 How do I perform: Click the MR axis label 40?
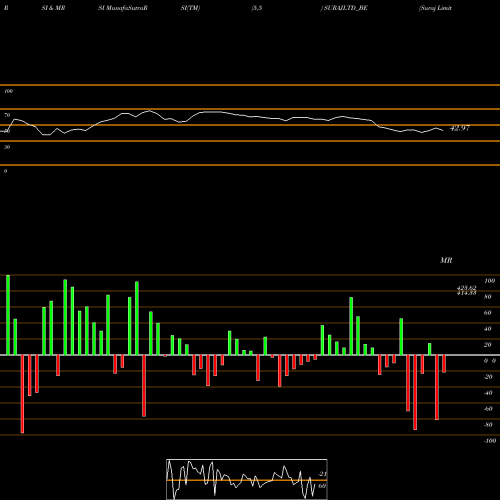click(x=487, y=329)
